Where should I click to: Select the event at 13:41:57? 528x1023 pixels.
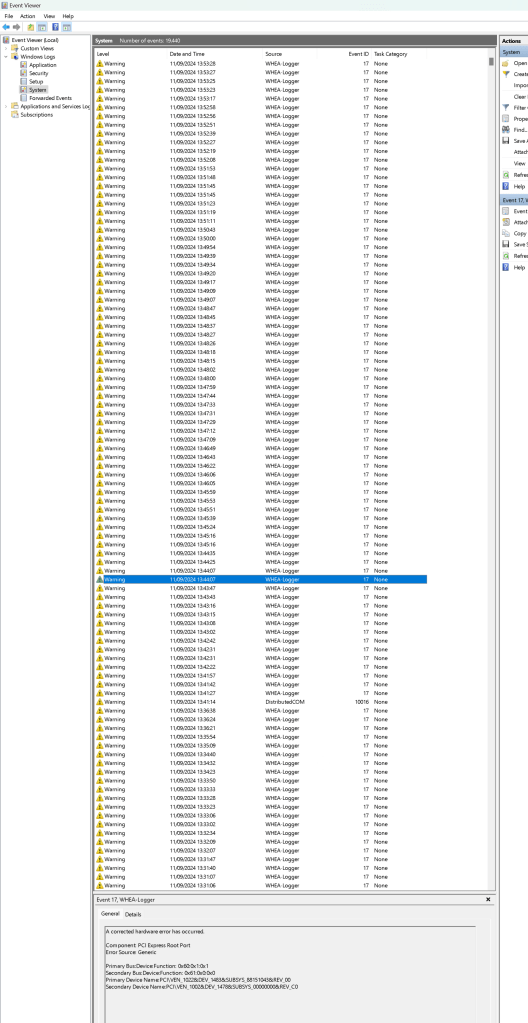coord(261,675)
